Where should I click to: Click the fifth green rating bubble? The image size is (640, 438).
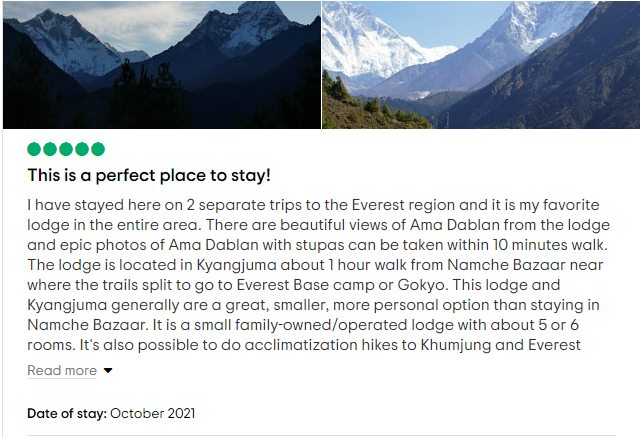click(98, 149)
